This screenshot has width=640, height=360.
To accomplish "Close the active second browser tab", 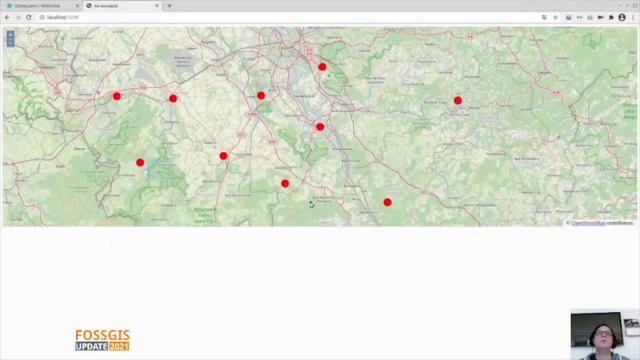I will point(157,6).
